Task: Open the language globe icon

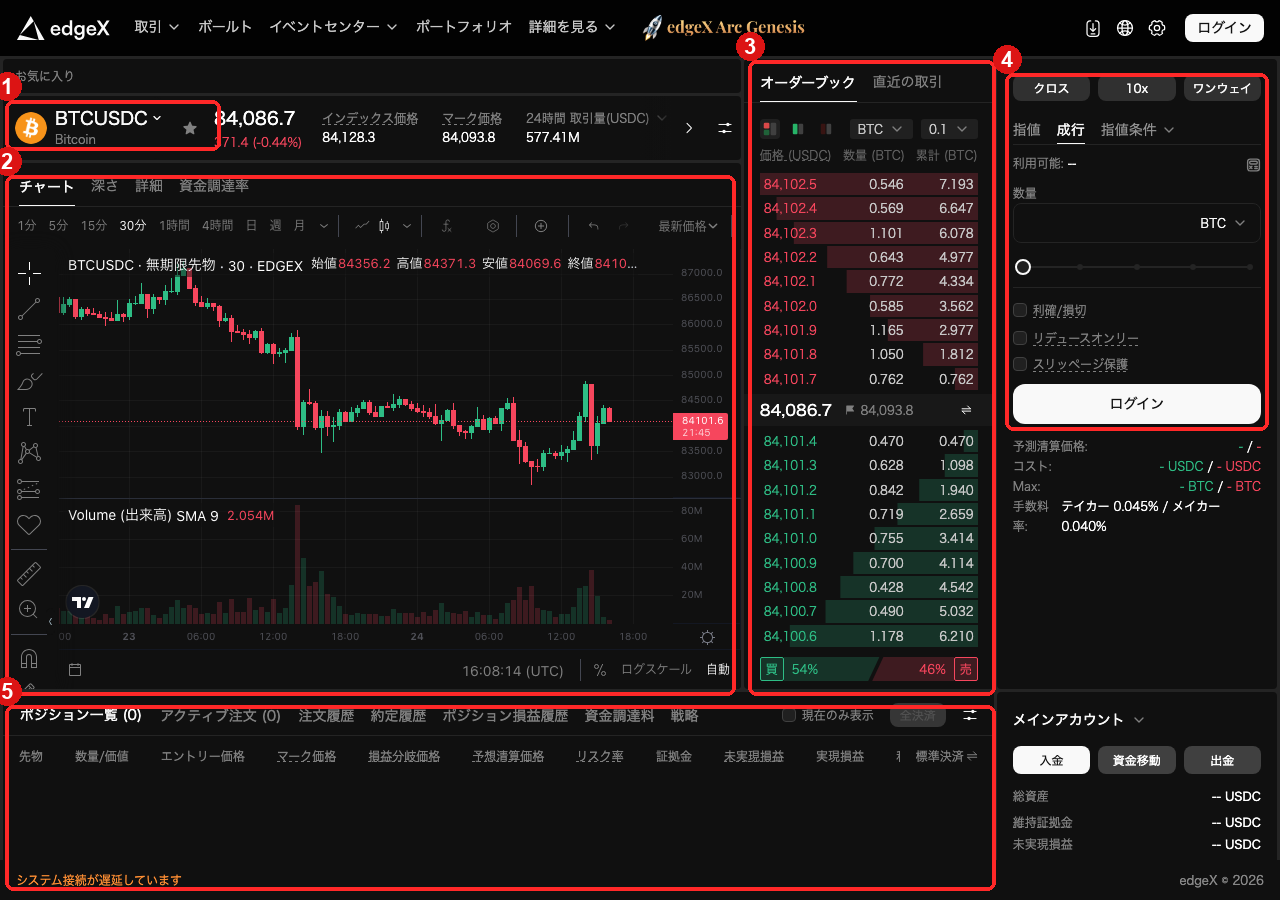Action: pyautogui.click(x=1125, y=28)
